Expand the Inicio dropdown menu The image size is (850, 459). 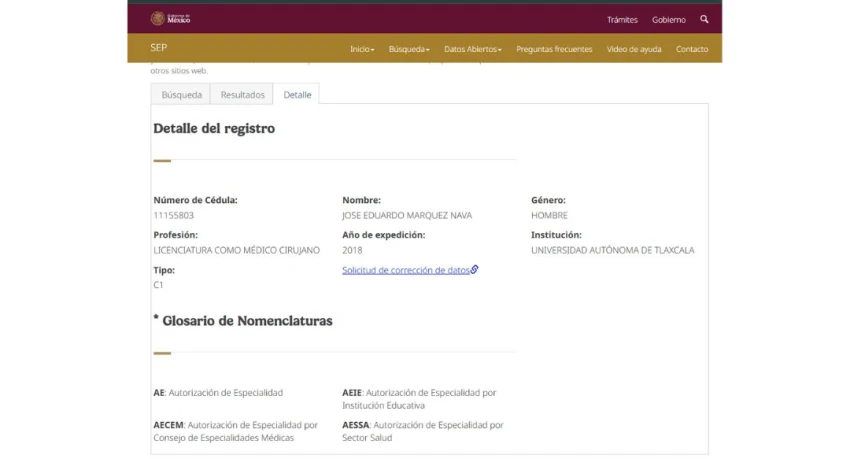(x=362, y=49)
